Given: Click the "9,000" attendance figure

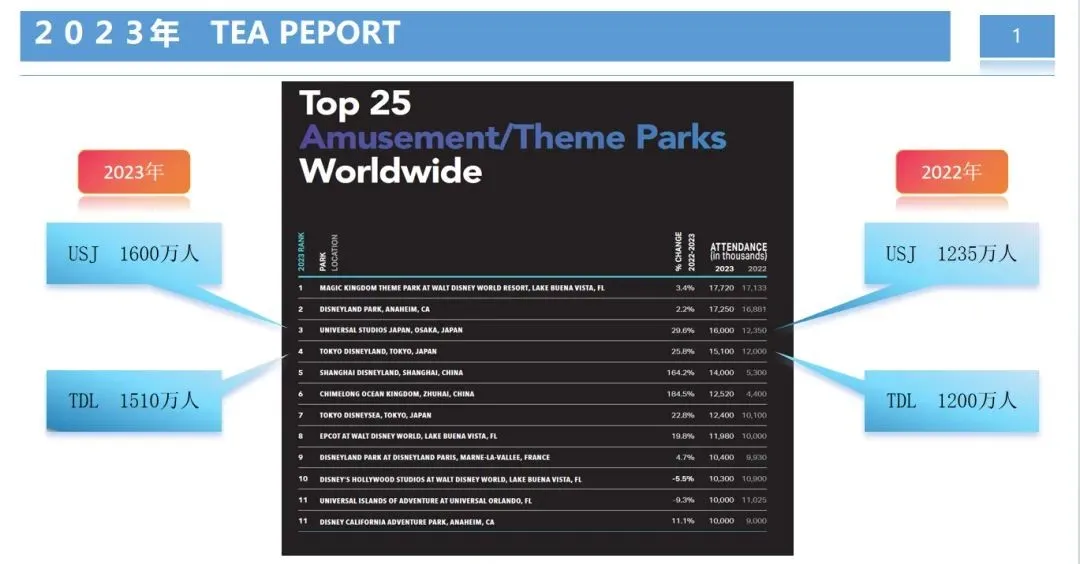Looking at the screenshot, I should pyautogui.click(x=756, y=521).
